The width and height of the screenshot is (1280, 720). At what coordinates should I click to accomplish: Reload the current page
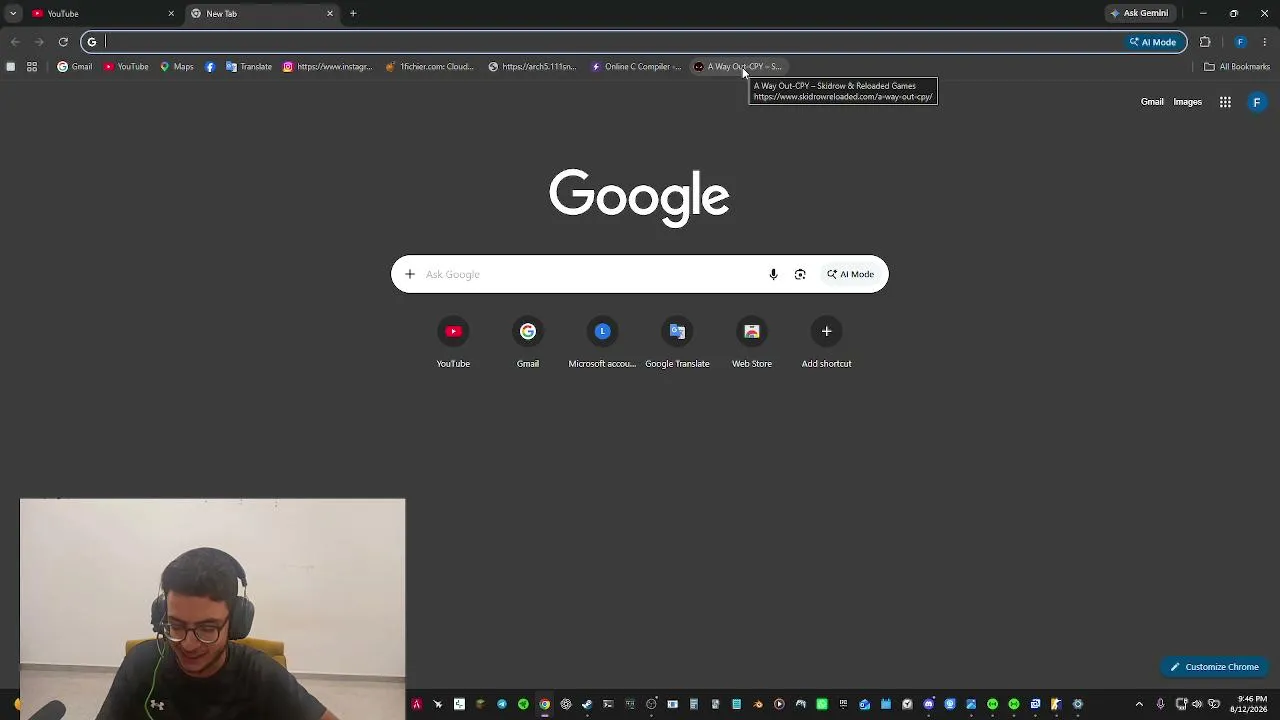click(x=63, y=42)
